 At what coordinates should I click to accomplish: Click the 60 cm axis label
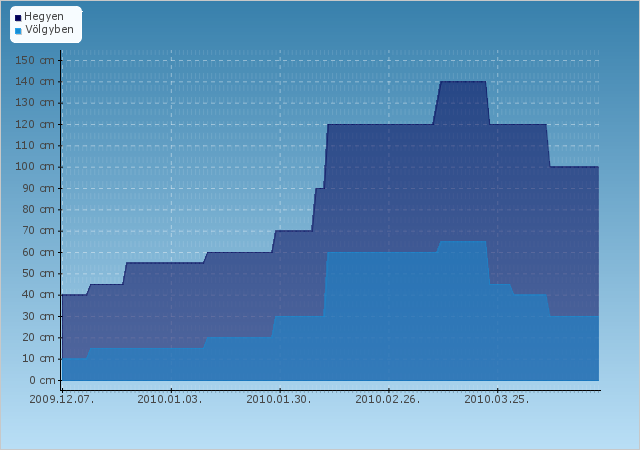(x=38, y=252)
